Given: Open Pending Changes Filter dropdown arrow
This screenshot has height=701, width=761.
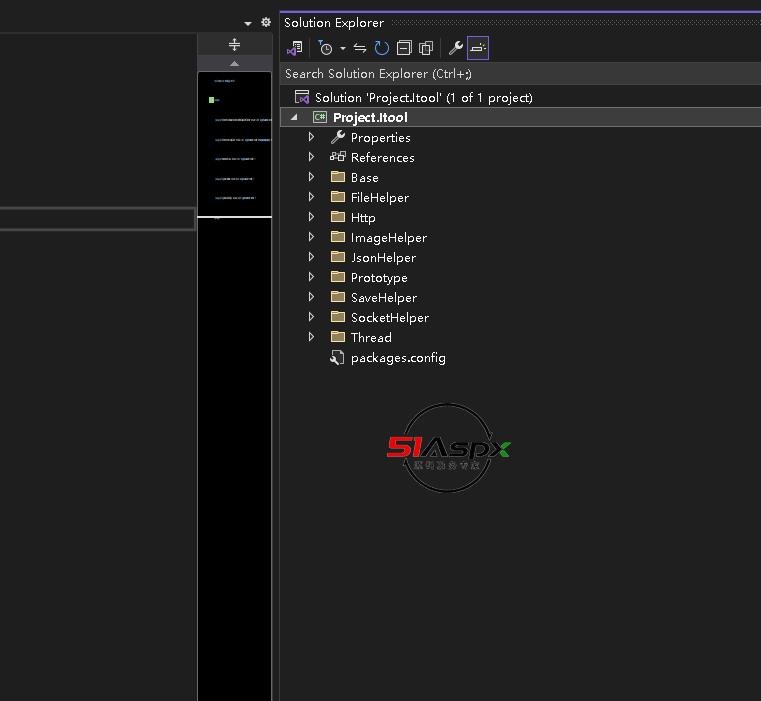Looking at the screenshot, I should click(342, 48).
